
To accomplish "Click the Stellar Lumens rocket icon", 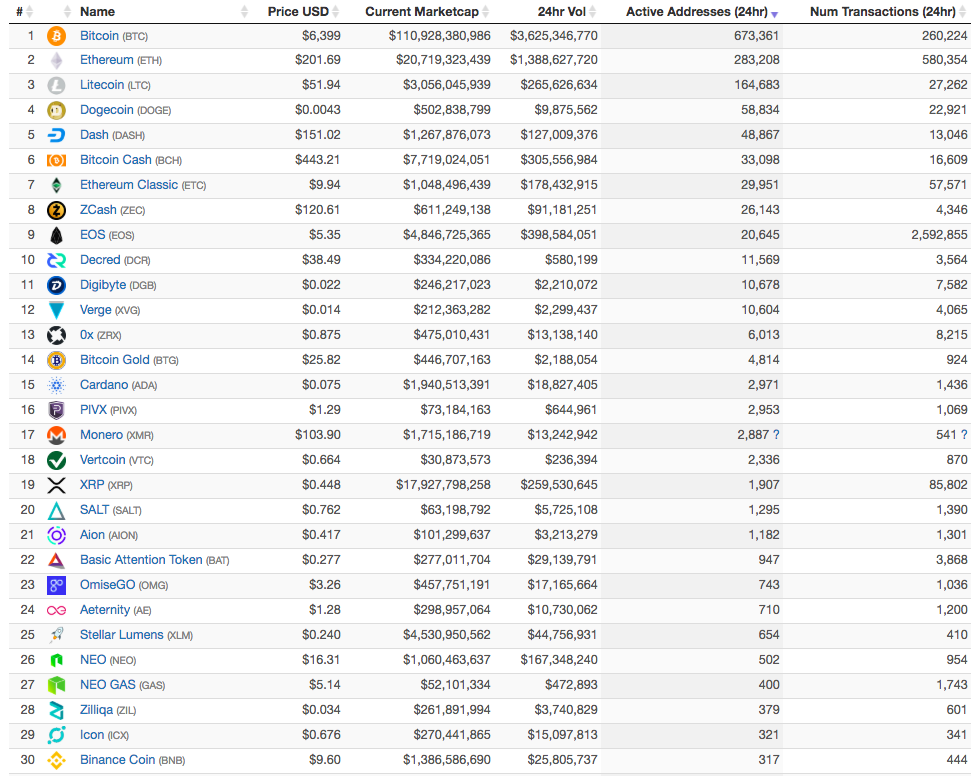I will pos(57,635).
